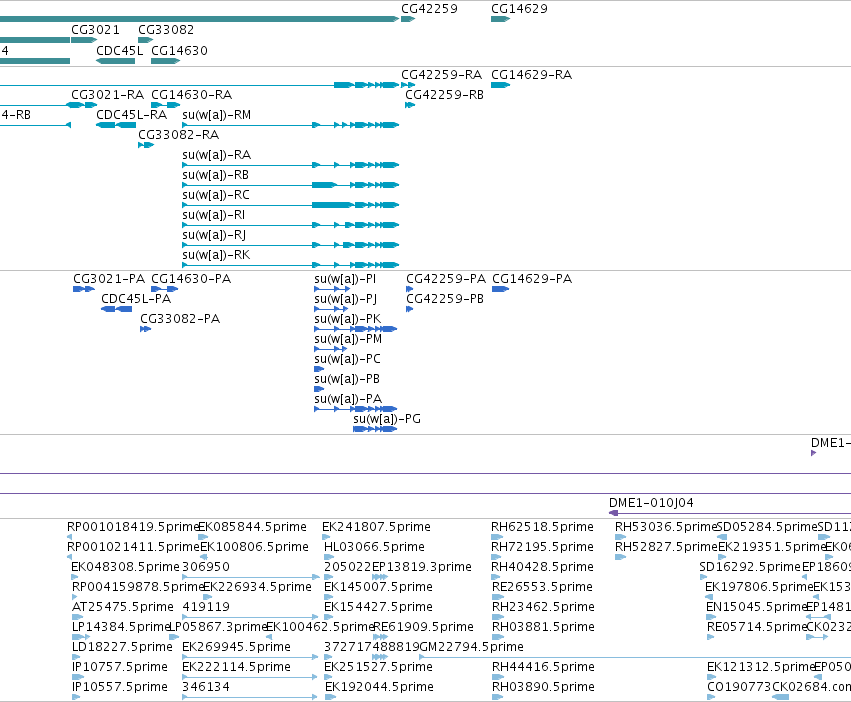Click the su(w[a])-PI protein label
851x702 pixels.
[345, 279]
